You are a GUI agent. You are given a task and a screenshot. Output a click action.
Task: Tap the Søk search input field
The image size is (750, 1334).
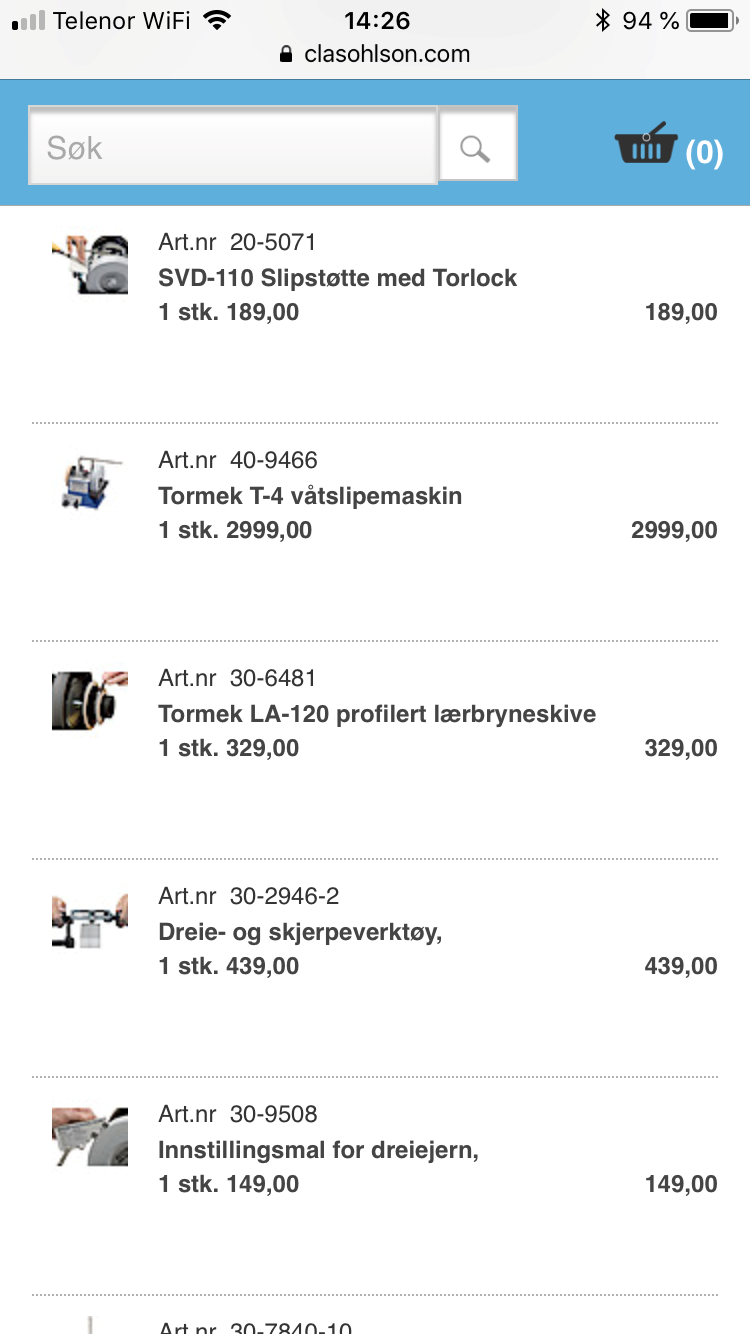click(x=233, y=148)
